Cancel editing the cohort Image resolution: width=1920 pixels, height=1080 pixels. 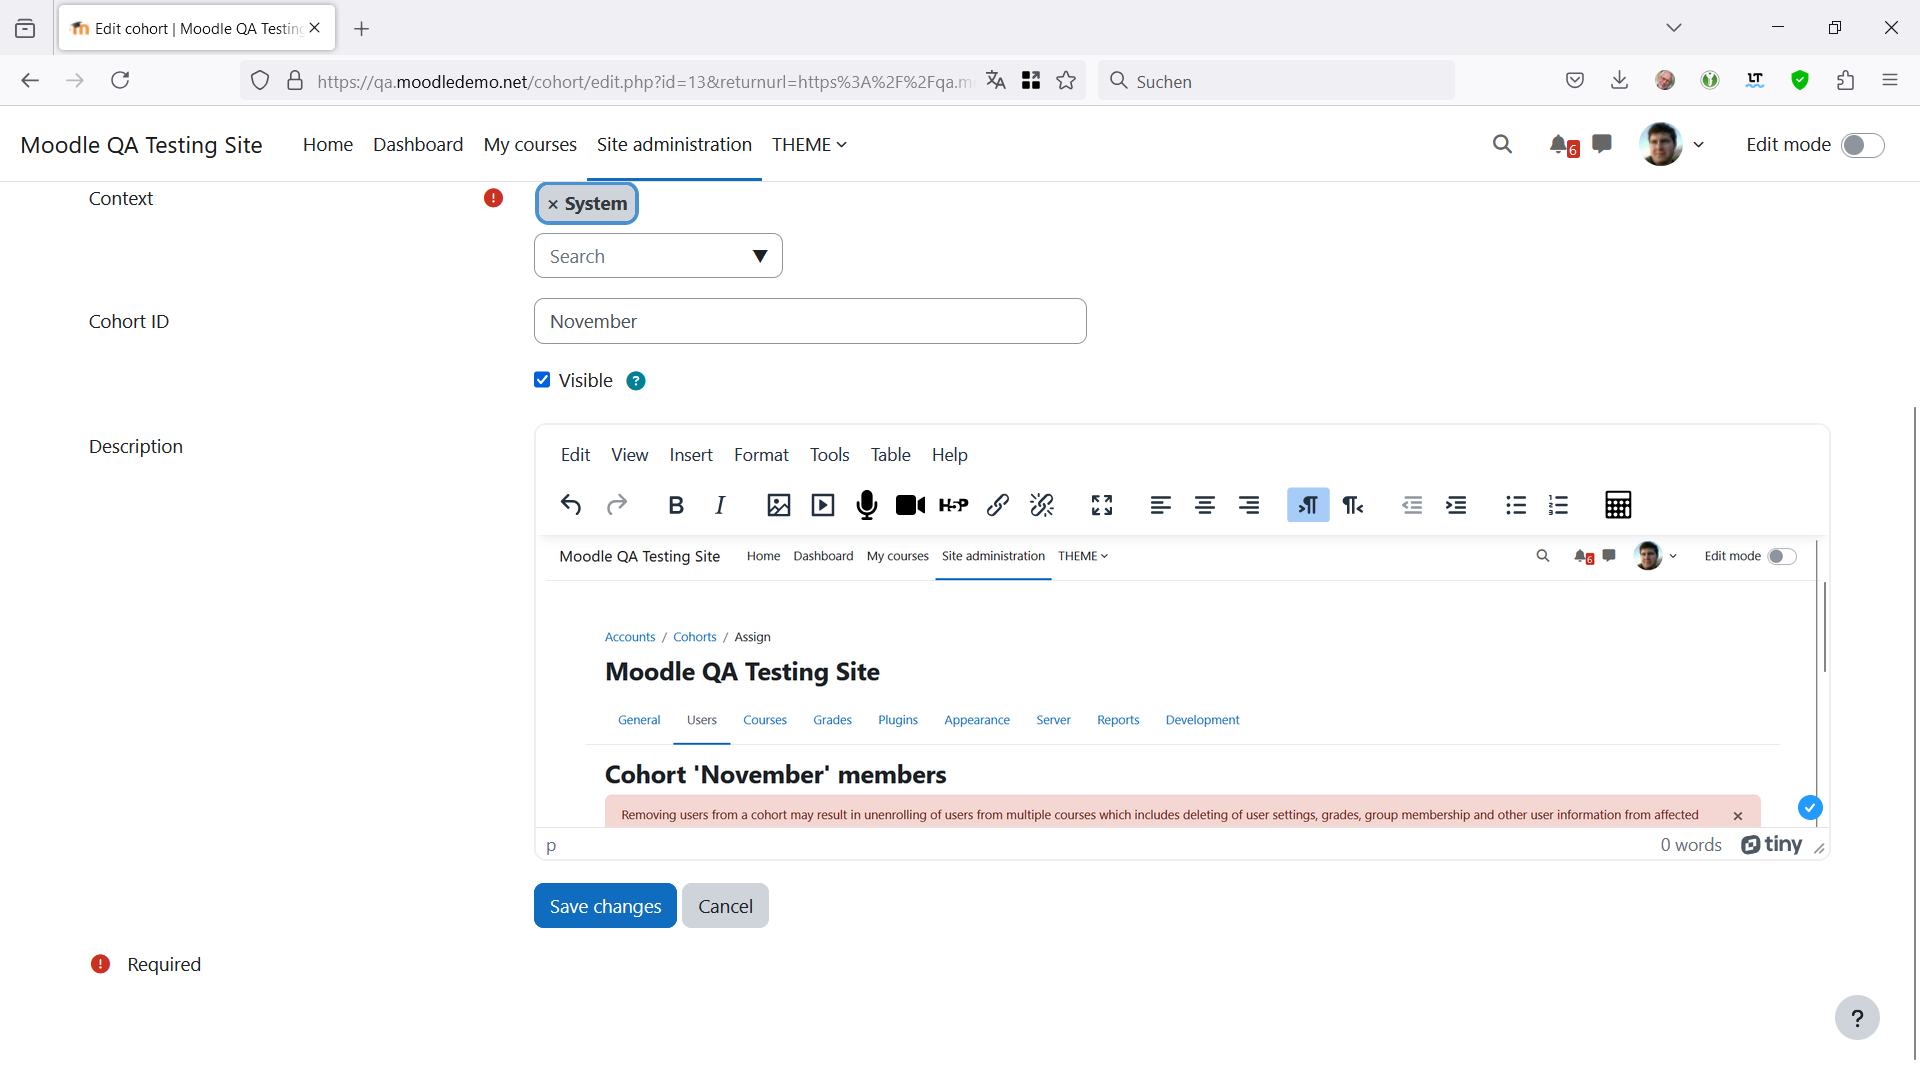[725, 906]
